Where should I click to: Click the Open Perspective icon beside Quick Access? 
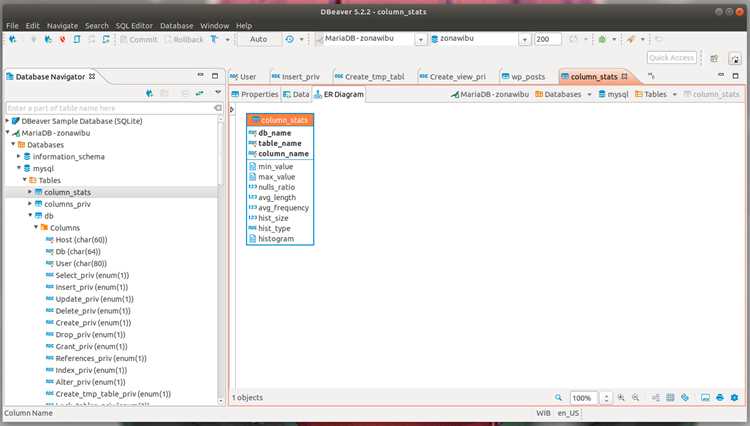pos(714,58)
